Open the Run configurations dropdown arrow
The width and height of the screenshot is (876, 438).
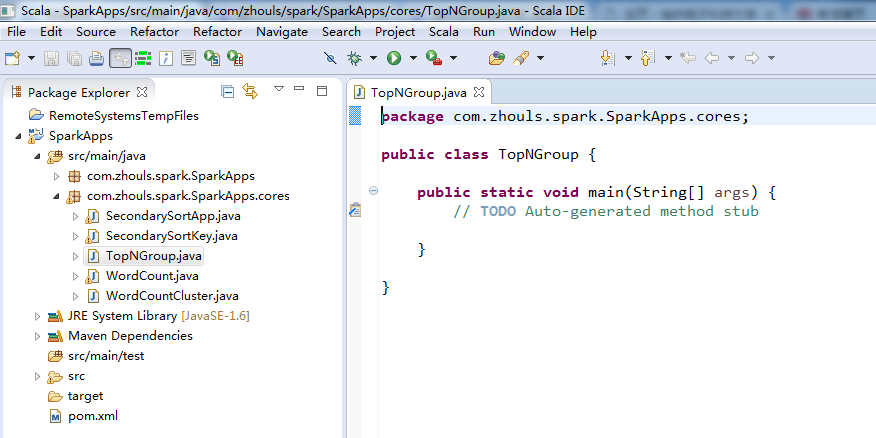413,58
